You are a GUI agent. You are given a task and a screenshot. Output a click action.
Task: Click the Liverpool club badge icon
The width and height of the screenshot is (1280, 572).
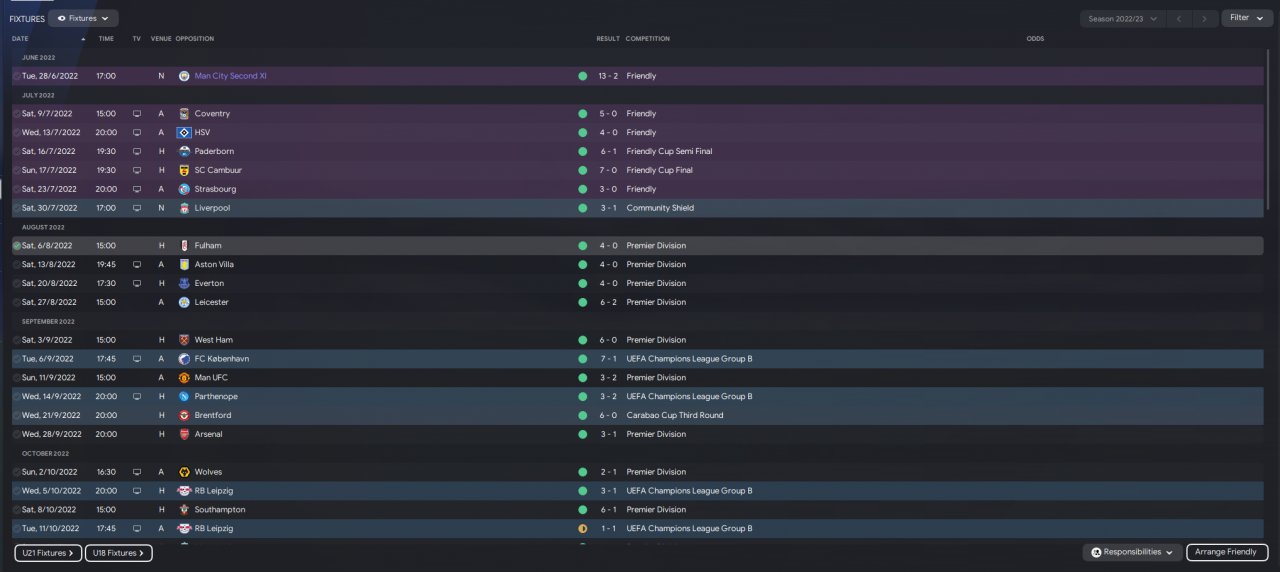click(184, 208)
